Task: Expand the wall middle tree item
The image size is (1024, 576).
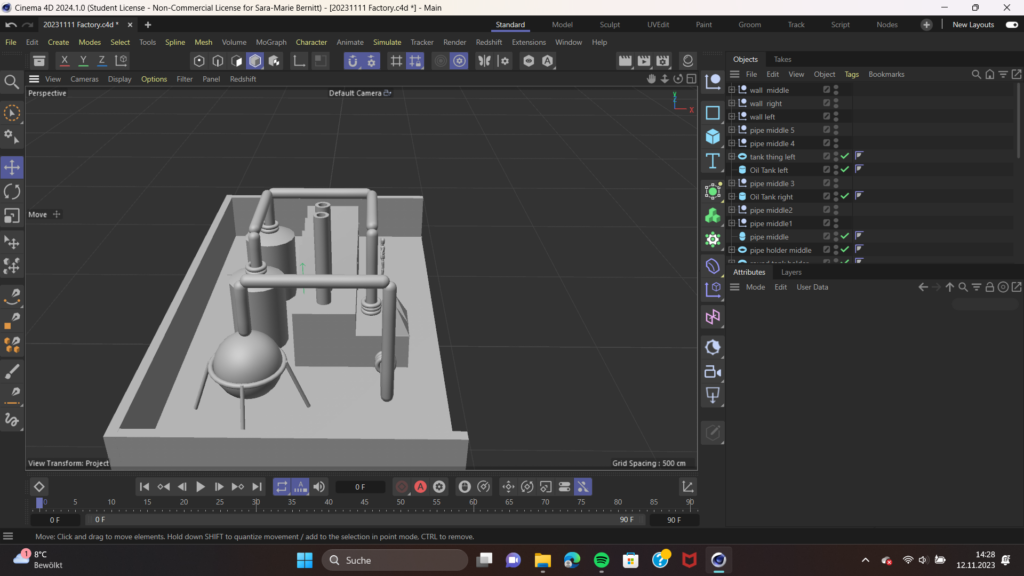Action: tap(732, 90)
